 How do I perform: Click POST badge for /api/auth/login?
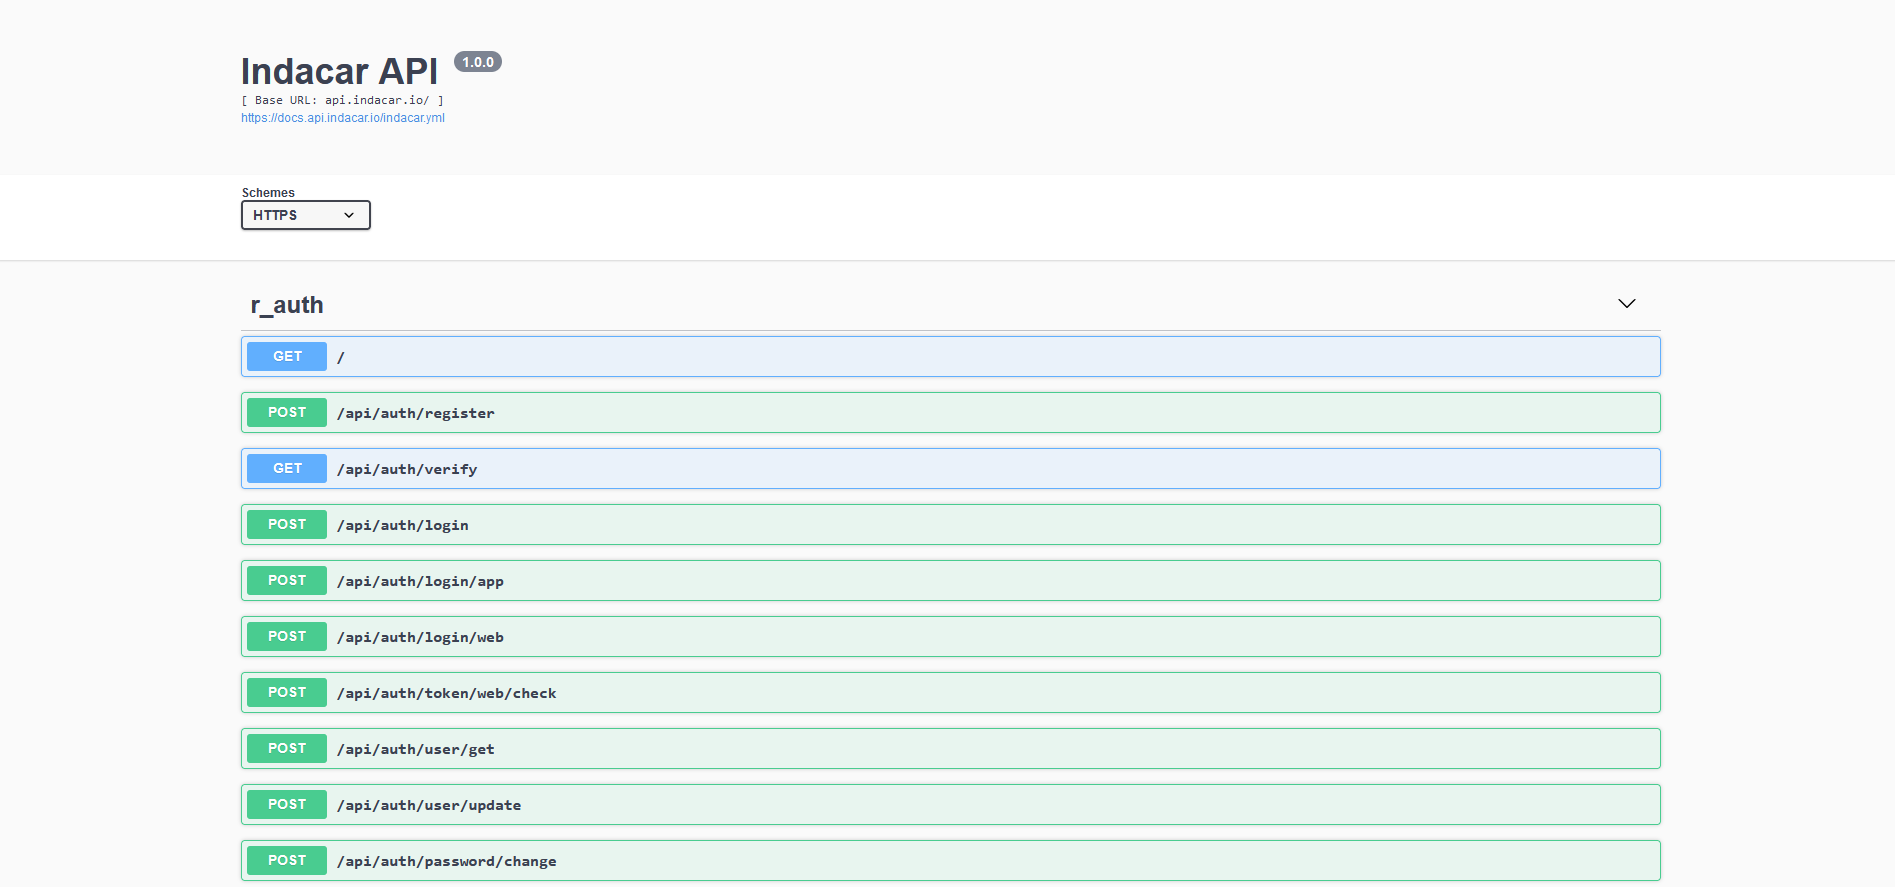[x=287, y=525]
